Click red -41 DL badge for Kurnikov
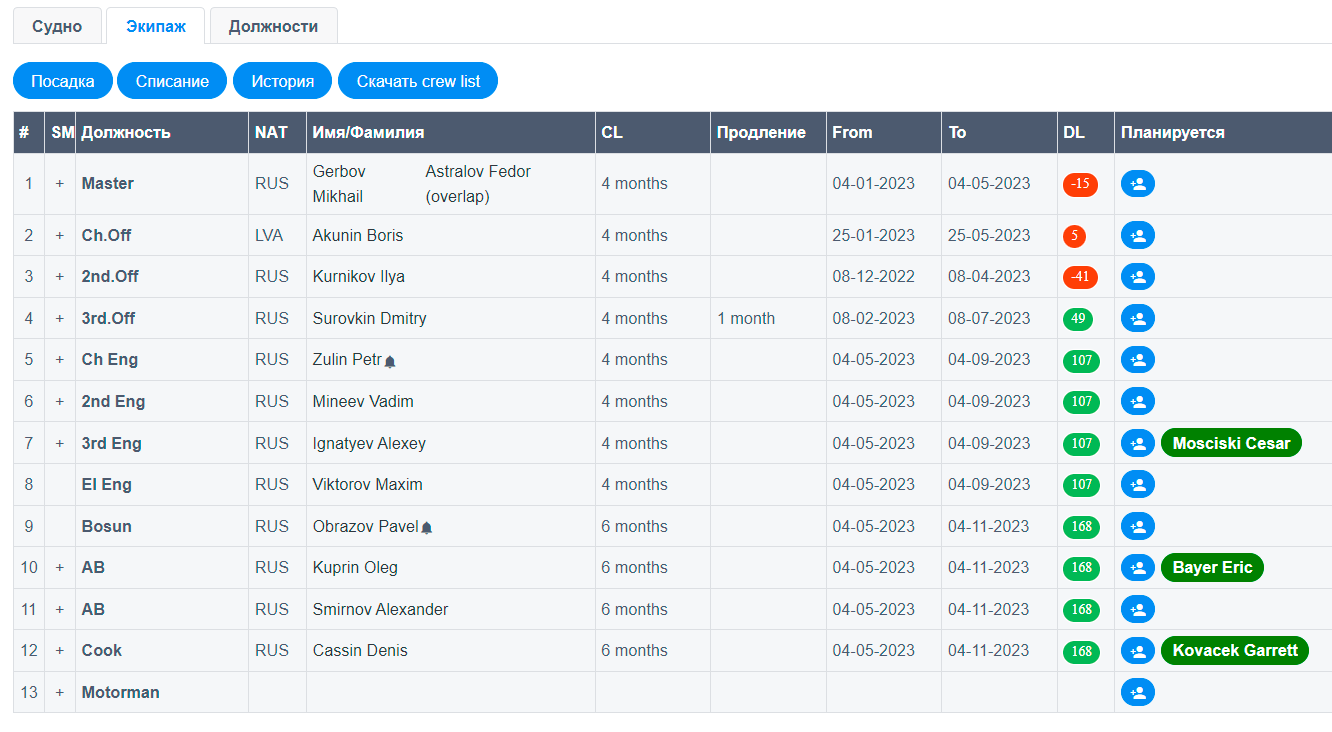The width and height of the screenshot is (1332, 732). pyautogui.click(x=1080, y=277)
